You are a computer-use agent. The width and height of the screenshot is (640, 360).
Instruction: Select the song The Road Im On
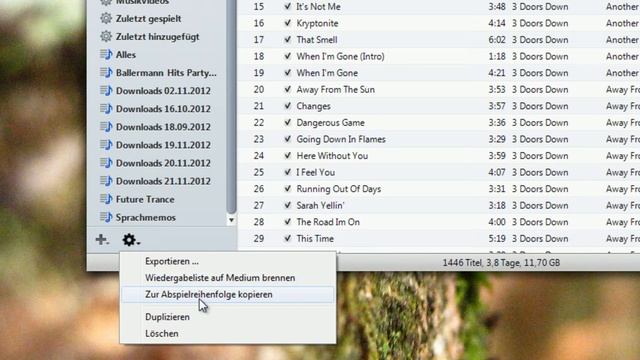(328, 222)
